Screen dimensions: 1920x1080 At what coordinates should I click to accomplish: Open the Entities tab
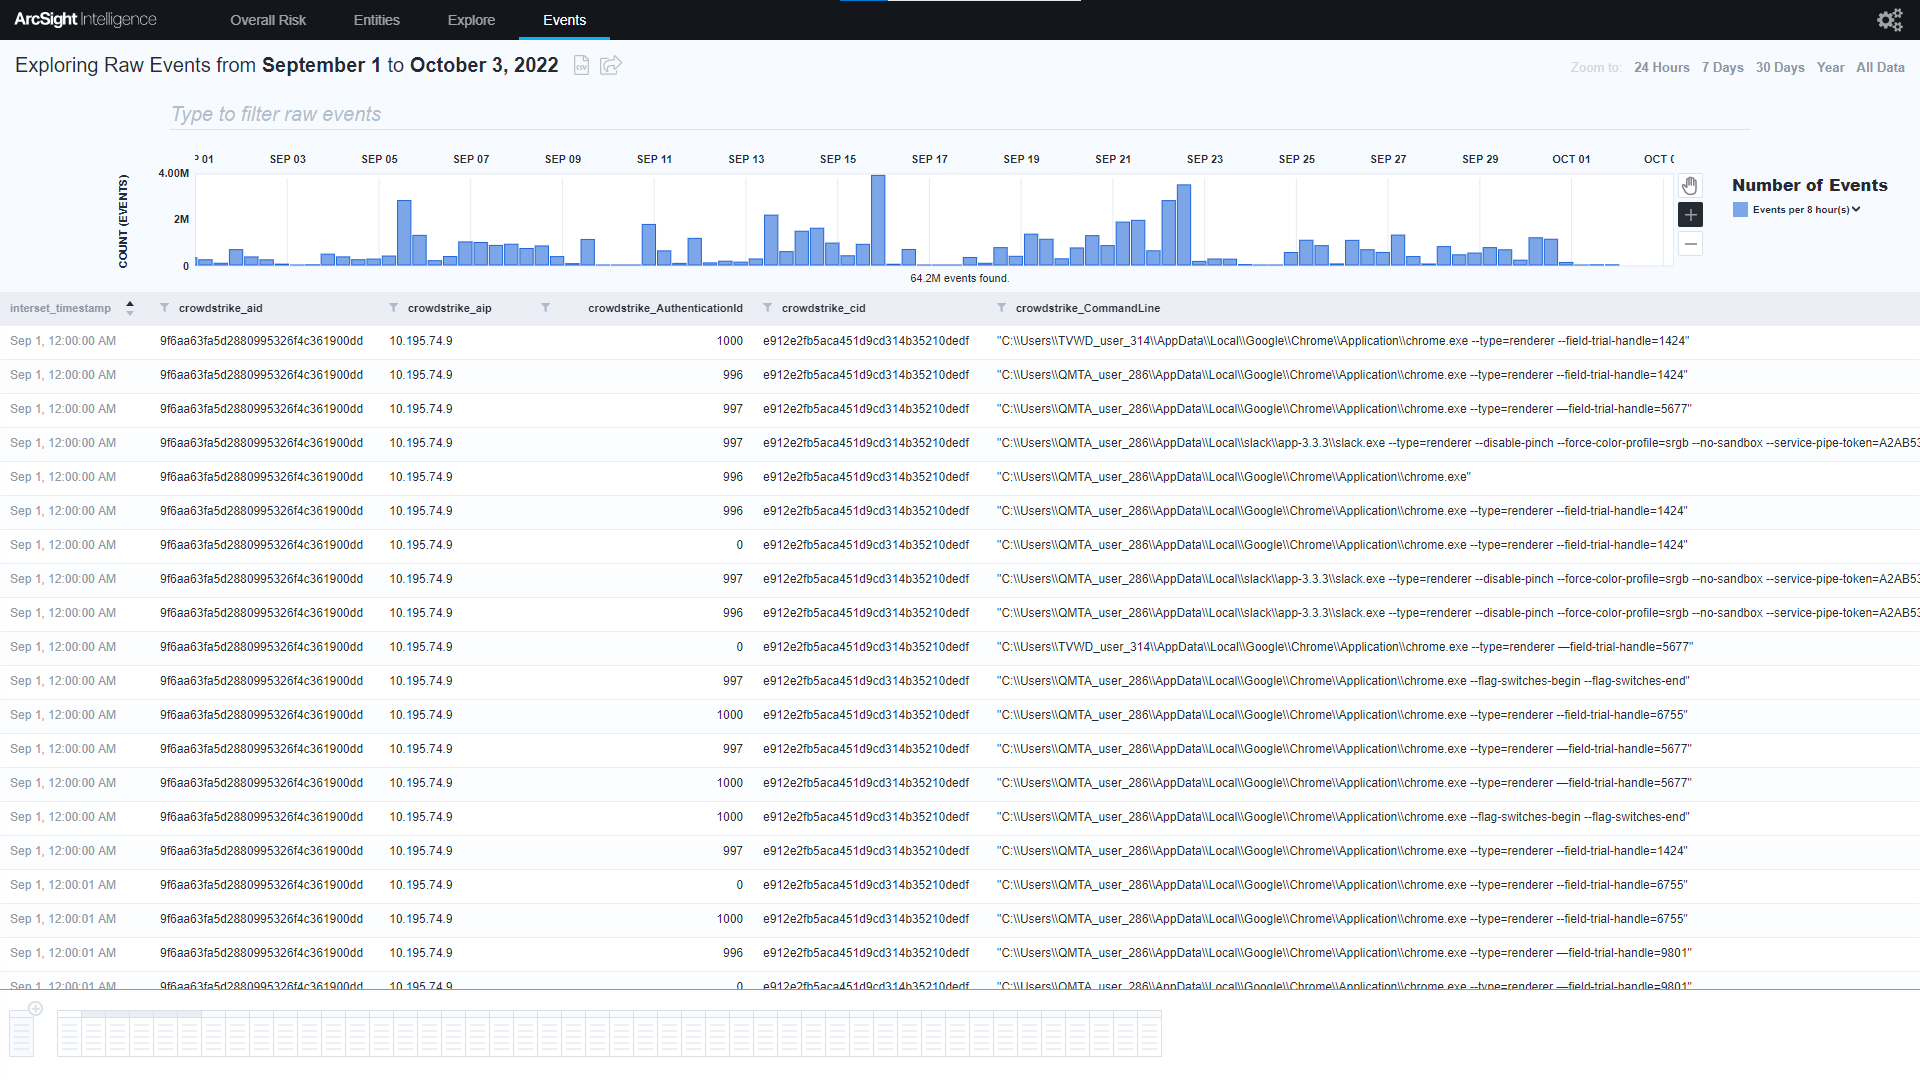tap(376, 20)
